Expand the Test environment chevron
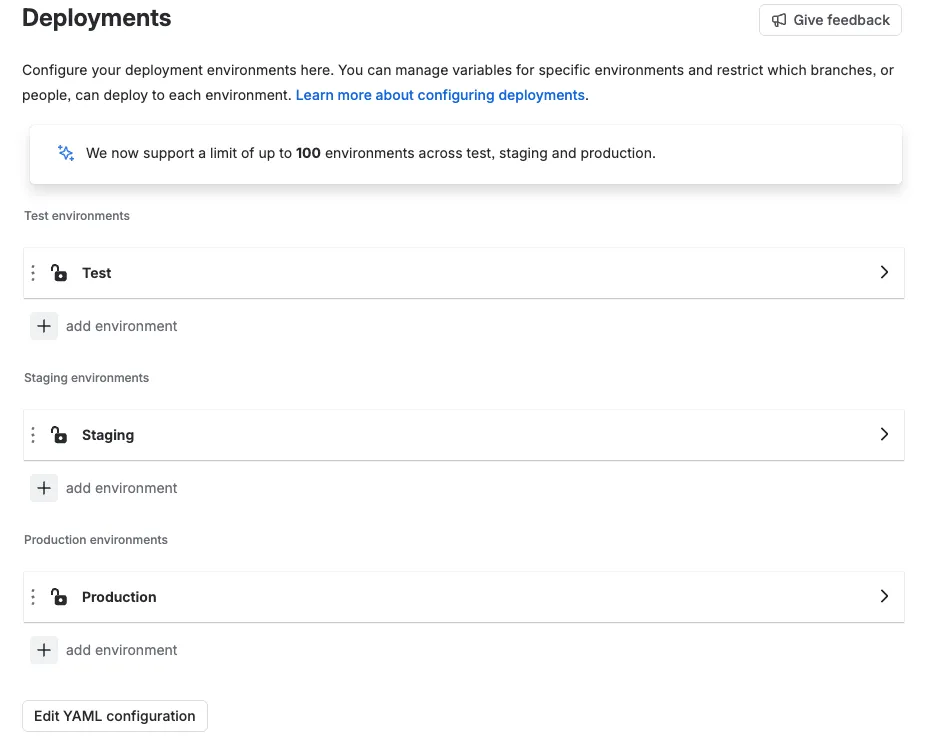This screenshot has height=756, width=940. pos(884,272)
